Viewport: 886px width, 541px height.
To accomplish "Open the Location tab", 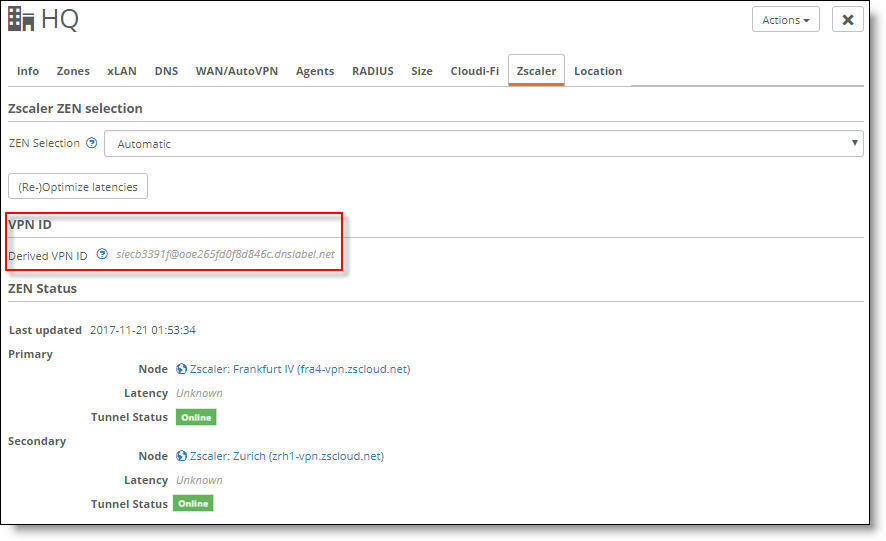I will (x=598, y=71).
